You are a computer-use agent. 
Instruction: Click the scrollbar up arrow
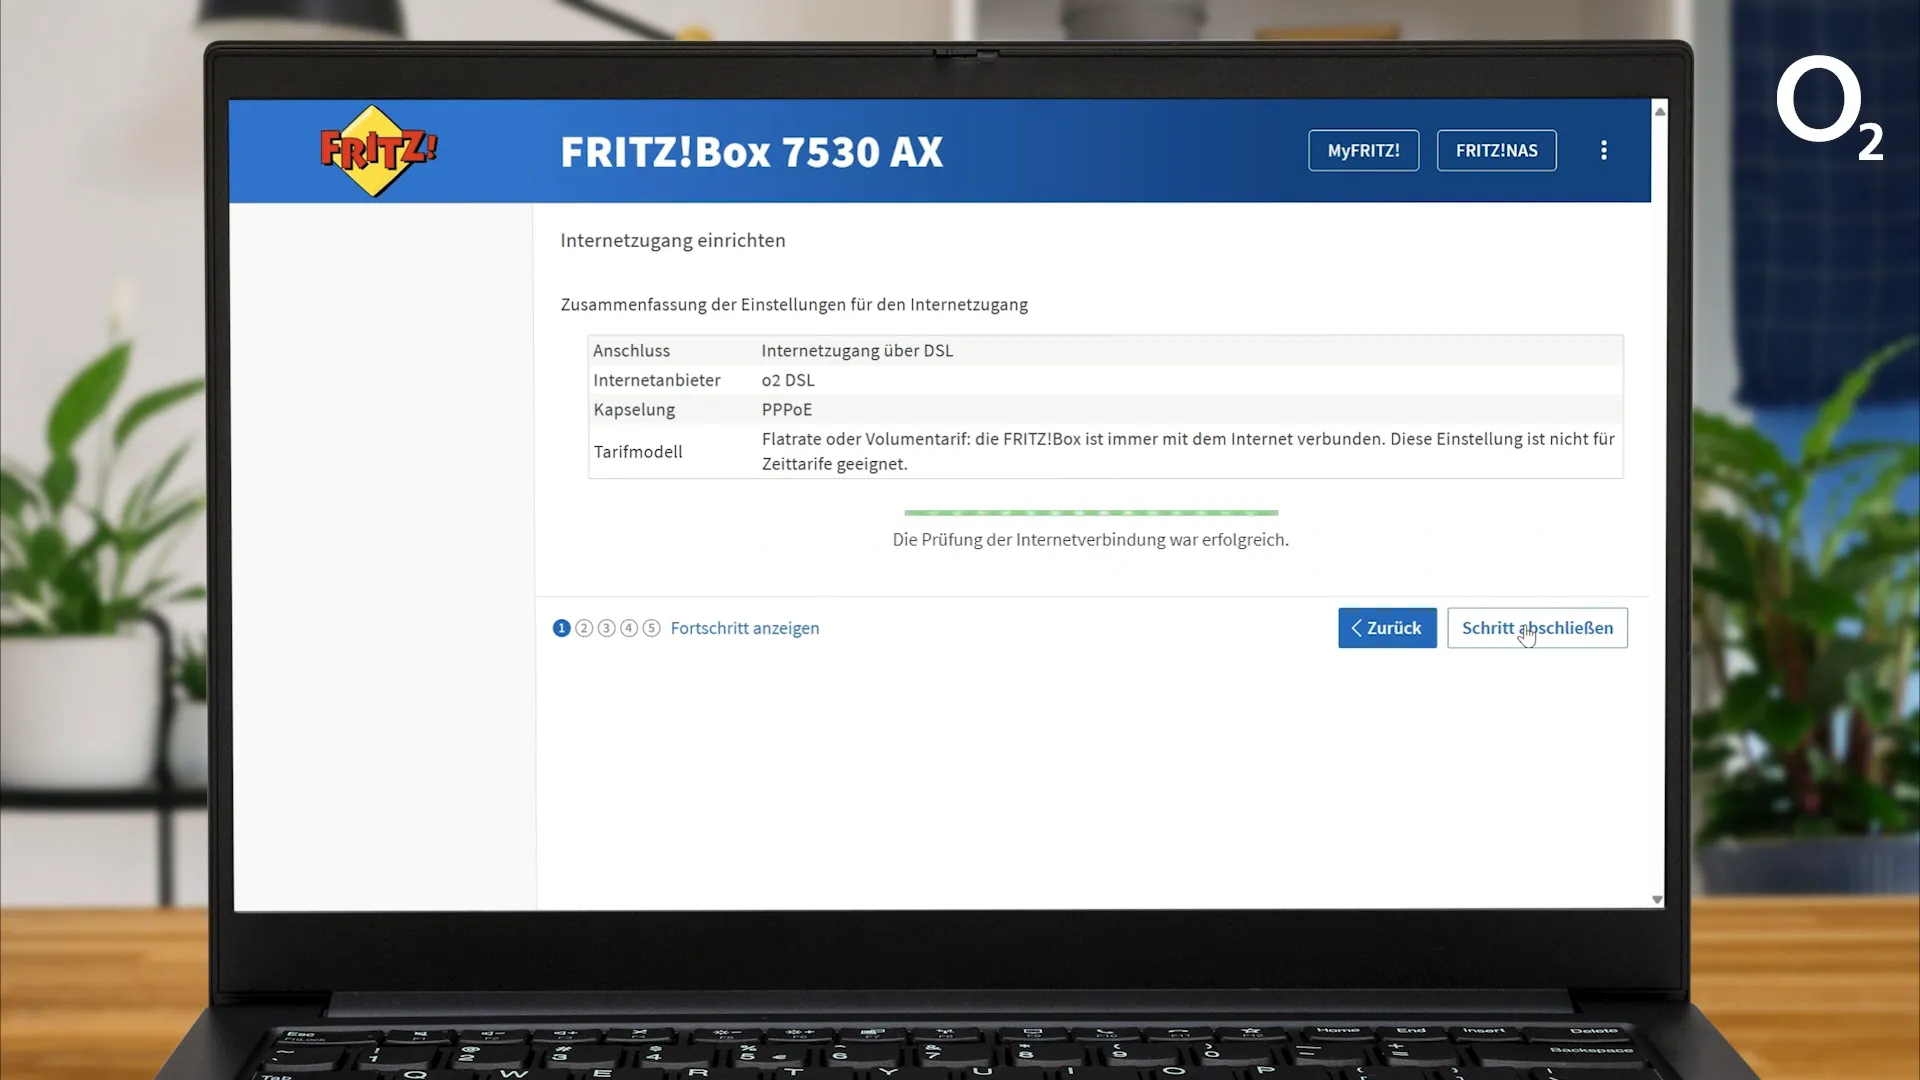[1660, 111]
